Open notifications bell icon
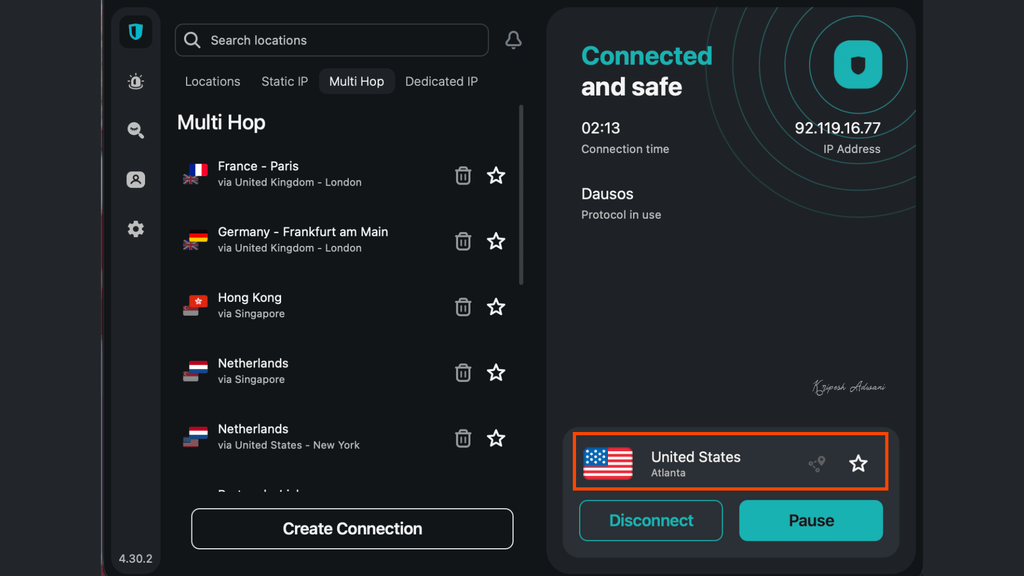Viewport: 1024px width, 576px height. (513, 40)
